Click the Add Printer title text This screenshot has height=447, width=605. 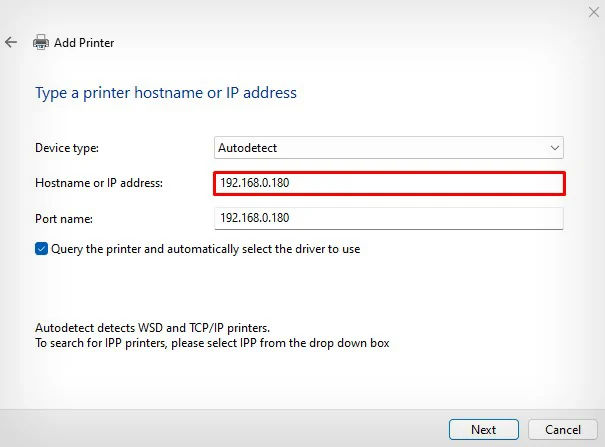click(x=84, y=43)
